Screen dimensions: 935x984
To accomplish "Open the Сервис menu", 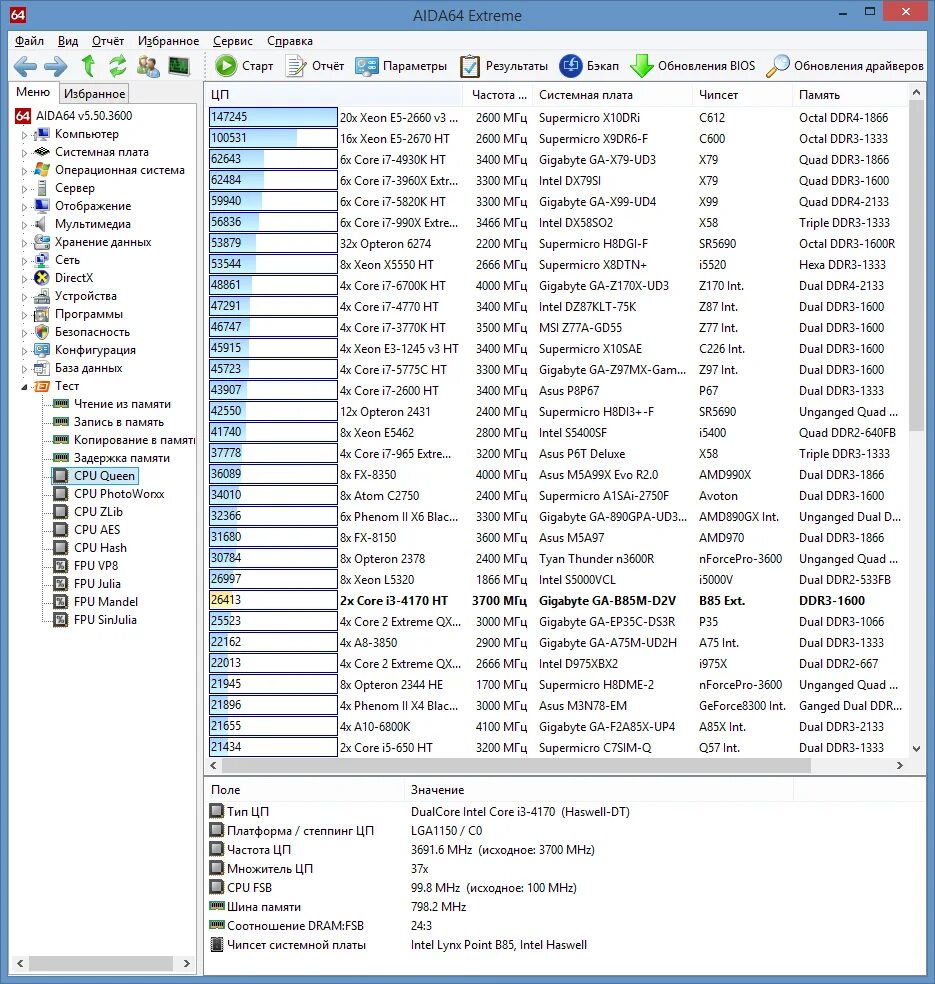I will (233, 41).
